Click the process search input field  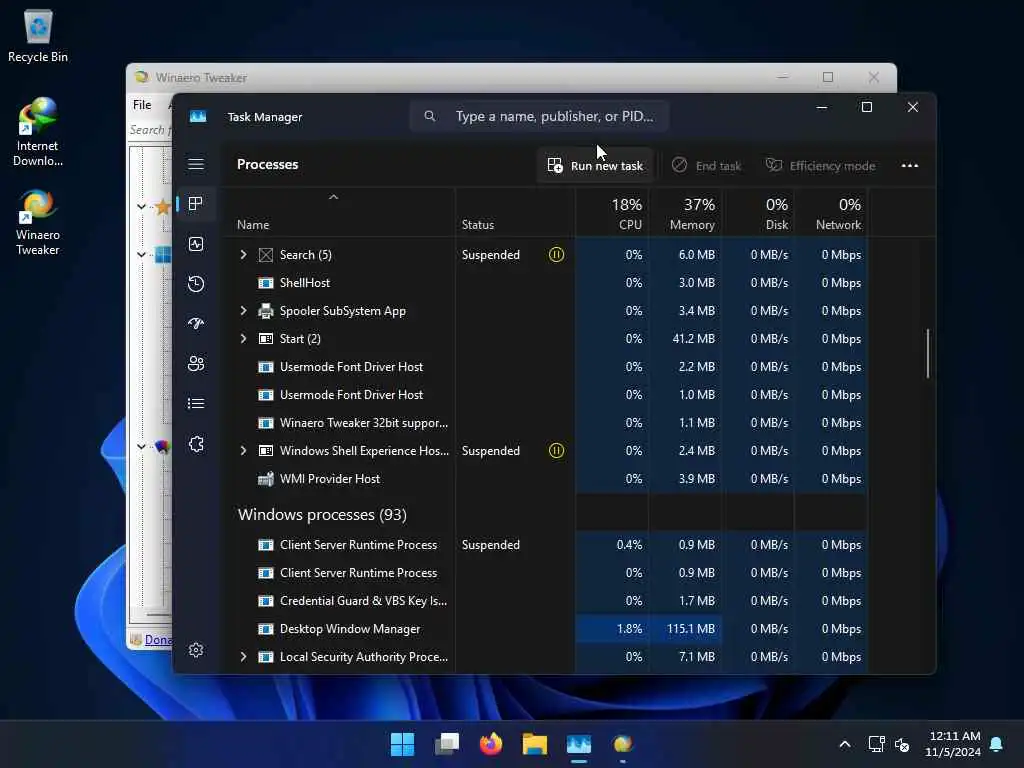[539, 116]
